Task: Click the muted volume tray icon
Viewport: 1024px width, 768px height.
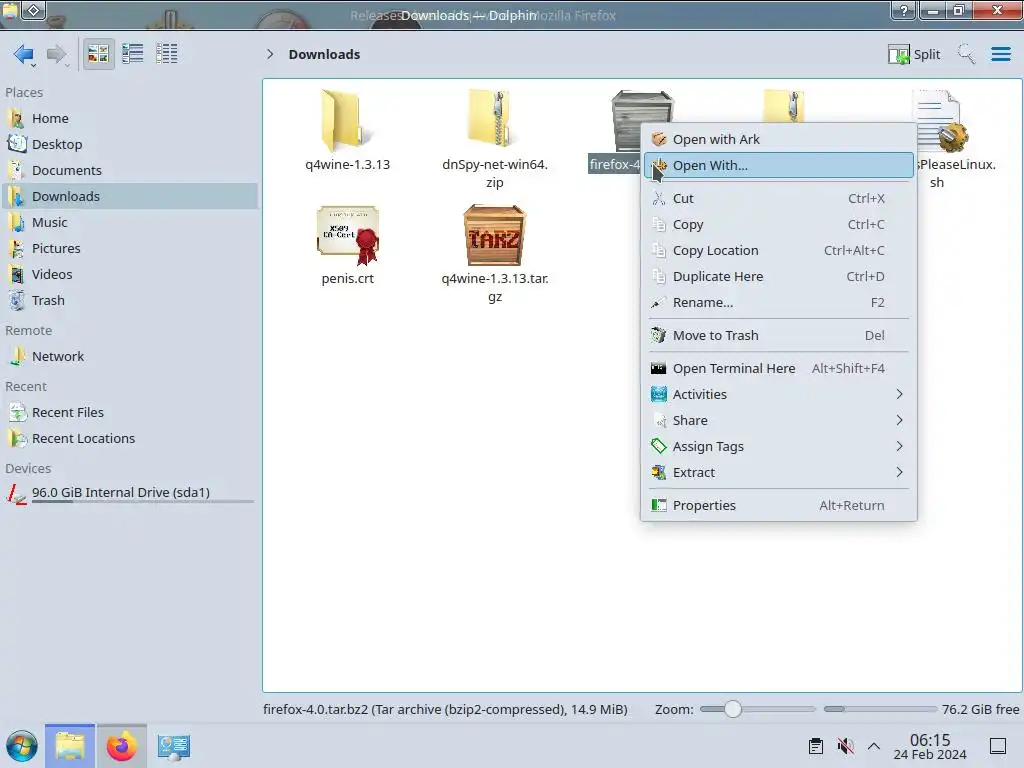Action: click(x=846, y=746)
